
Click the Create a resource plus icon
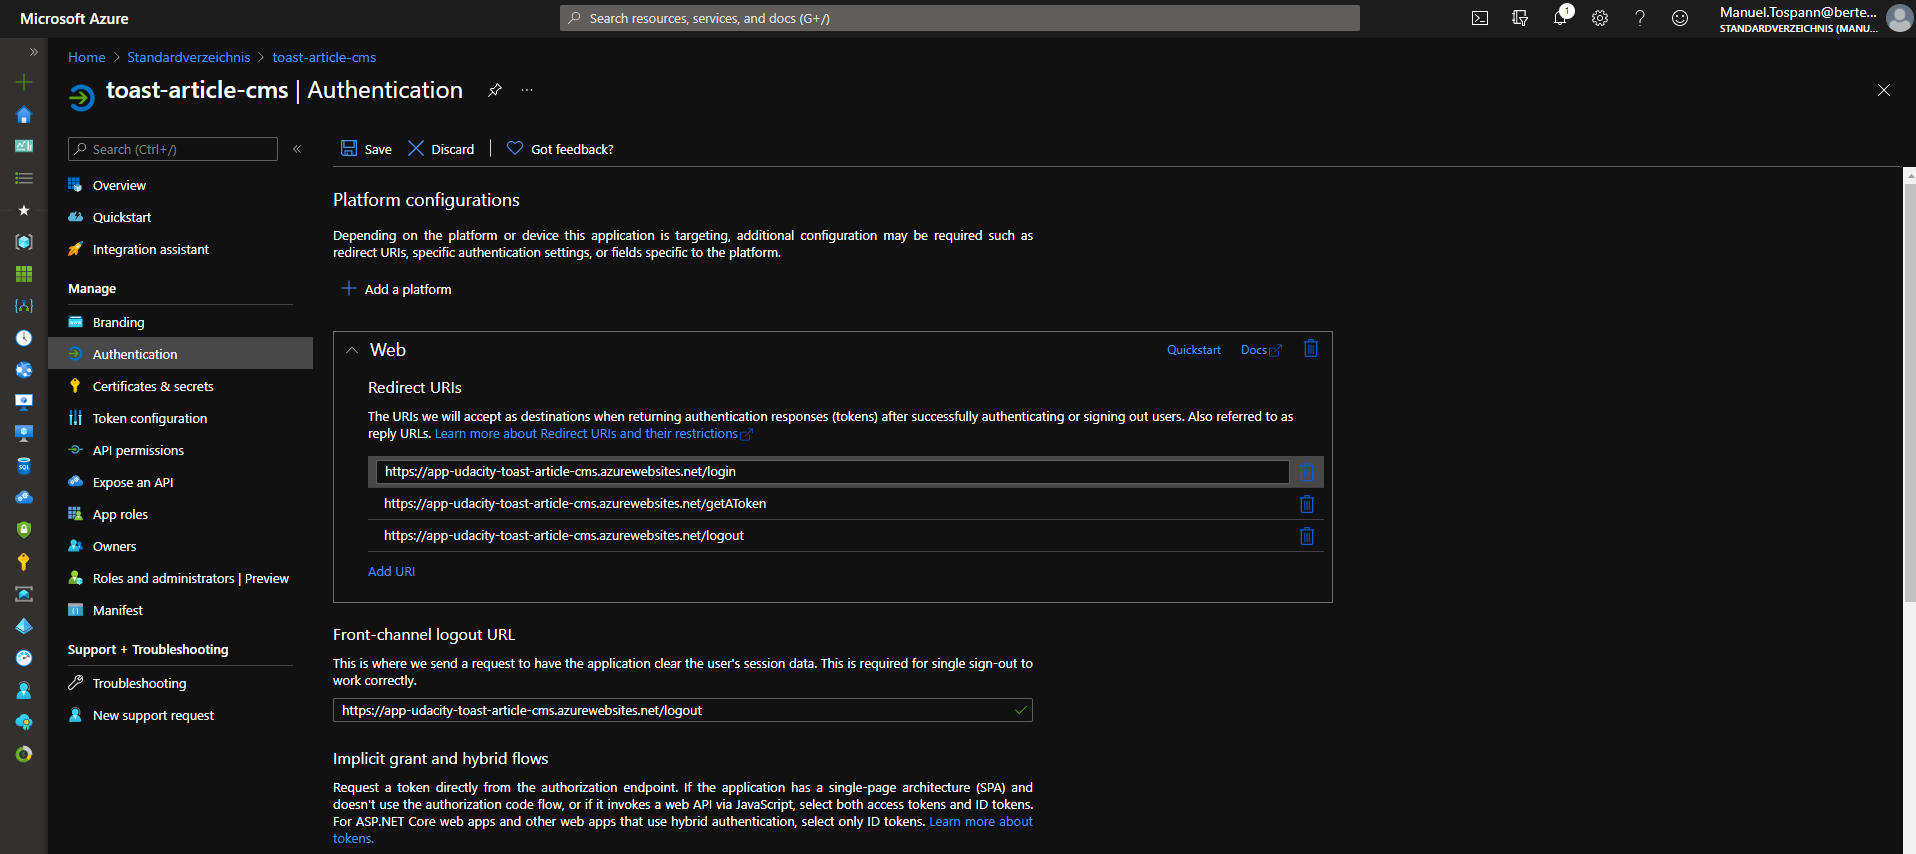tap(24, 83)
